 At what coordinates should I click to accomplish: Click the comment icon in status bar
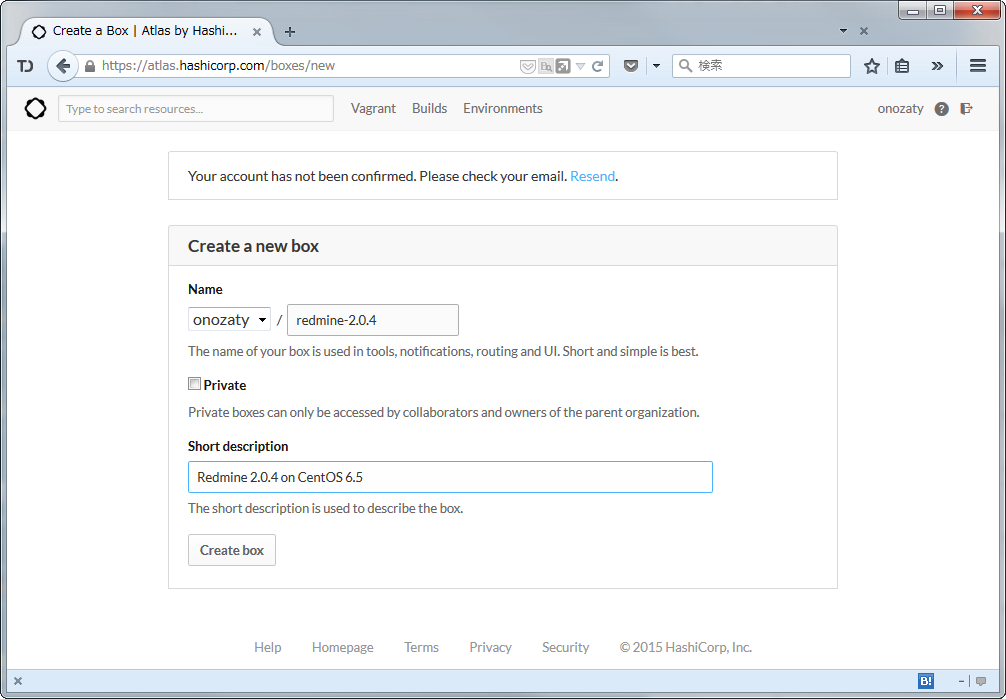[981, 681]
